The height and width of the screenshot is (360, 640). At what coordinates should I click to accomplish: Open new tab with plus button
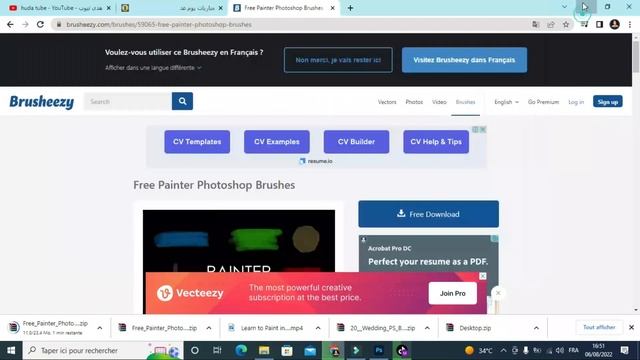pyautogui.click(x=350, y=8)
